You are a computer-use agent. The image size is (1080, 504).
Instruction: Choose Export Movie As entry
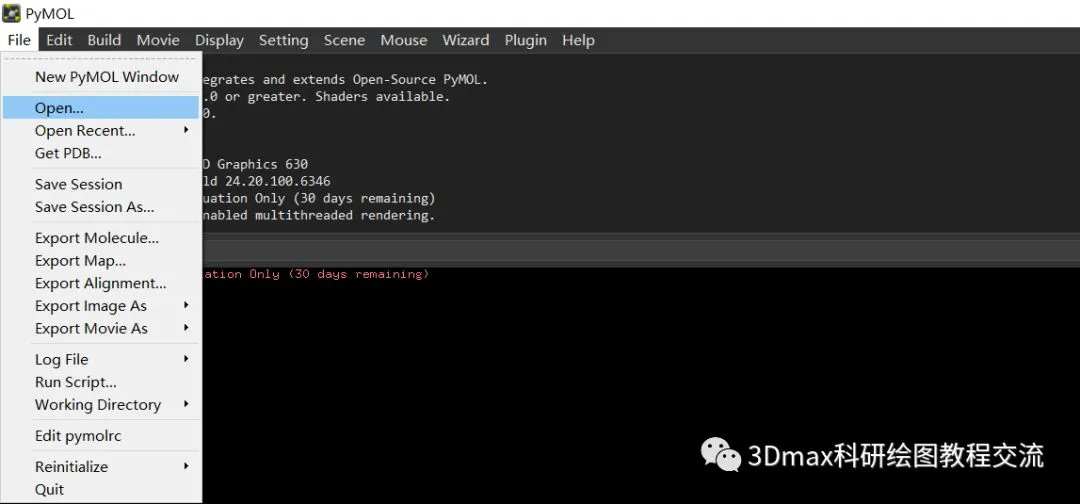point(101,328)
